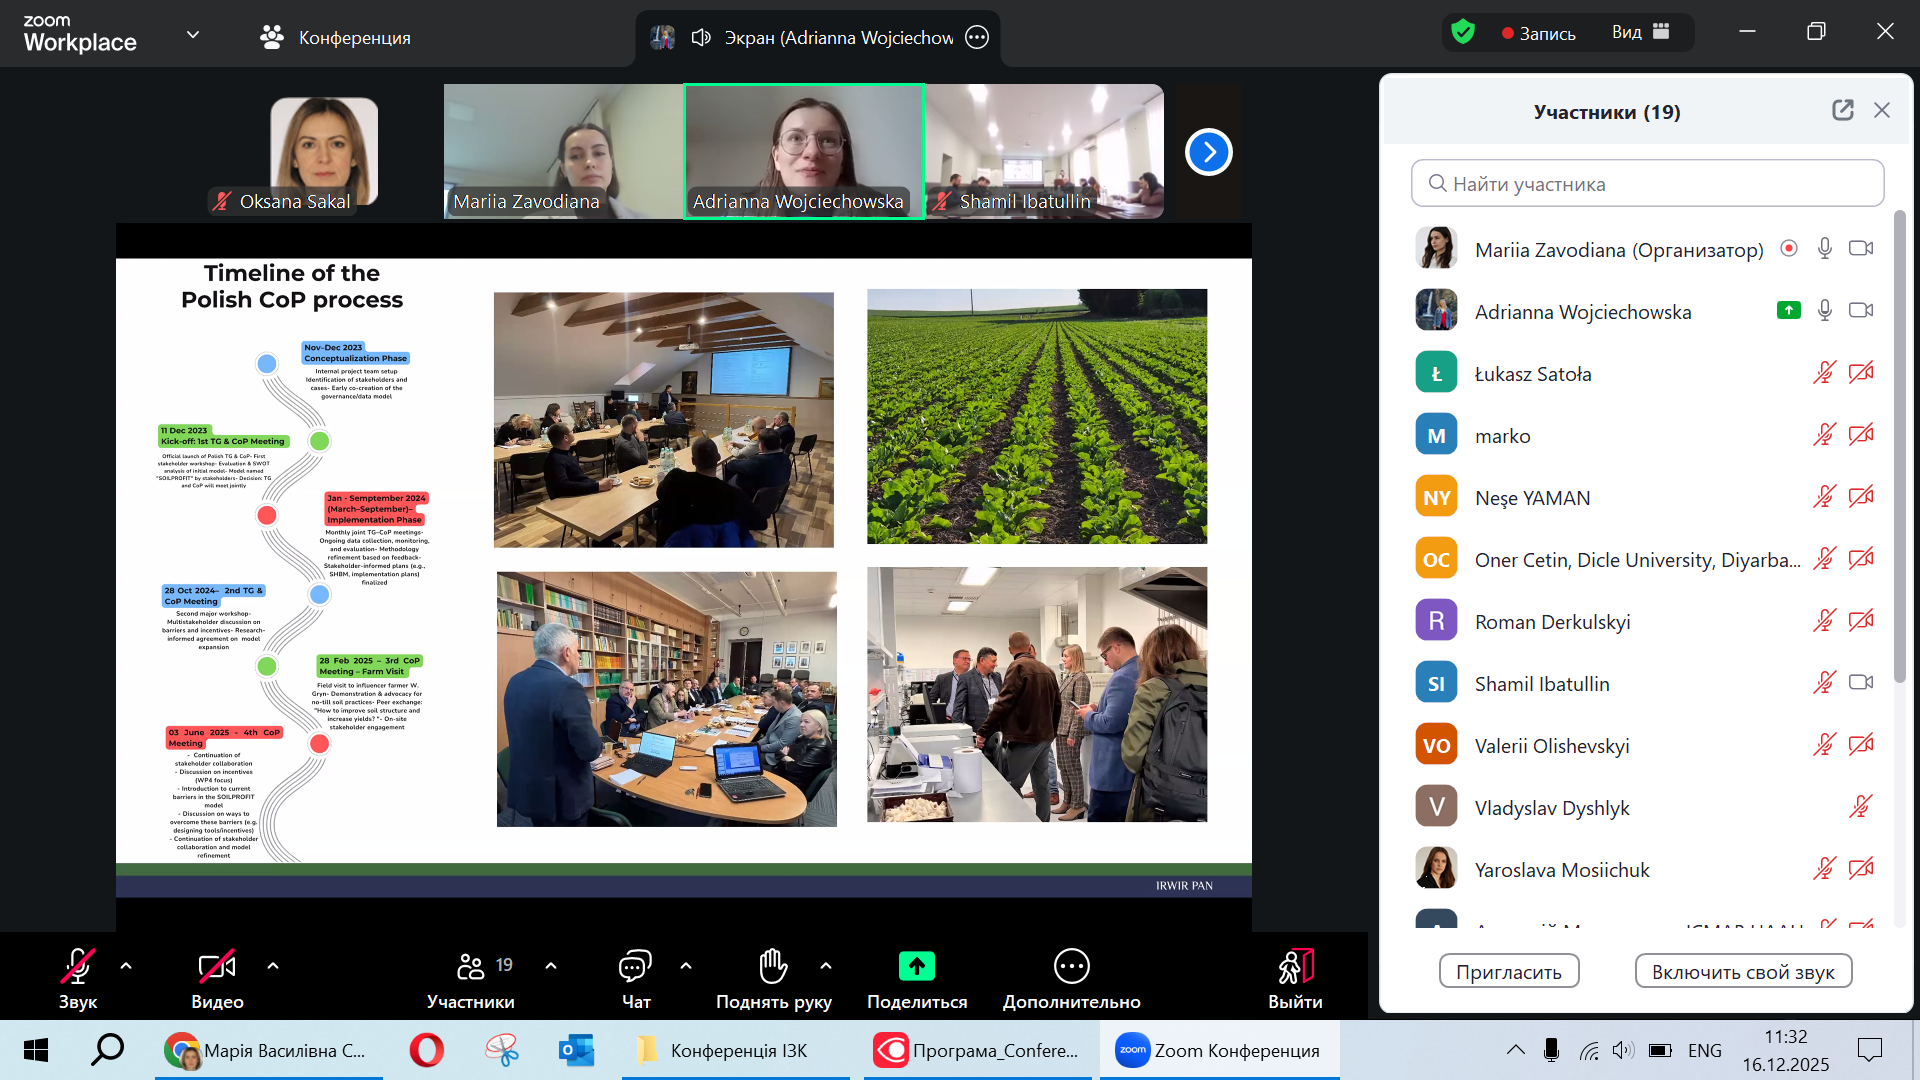
Task: Click the green Share screen icon
Action: tap(916, 966)
